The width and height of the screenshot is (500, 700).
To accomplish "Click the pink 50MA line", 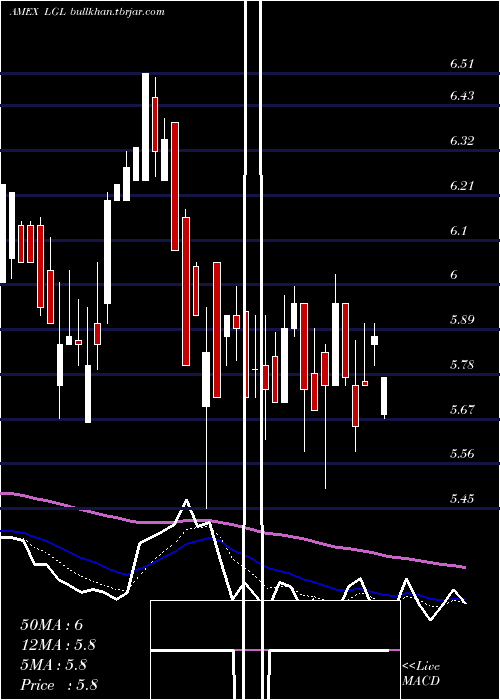I will click(x=232, y=526).
